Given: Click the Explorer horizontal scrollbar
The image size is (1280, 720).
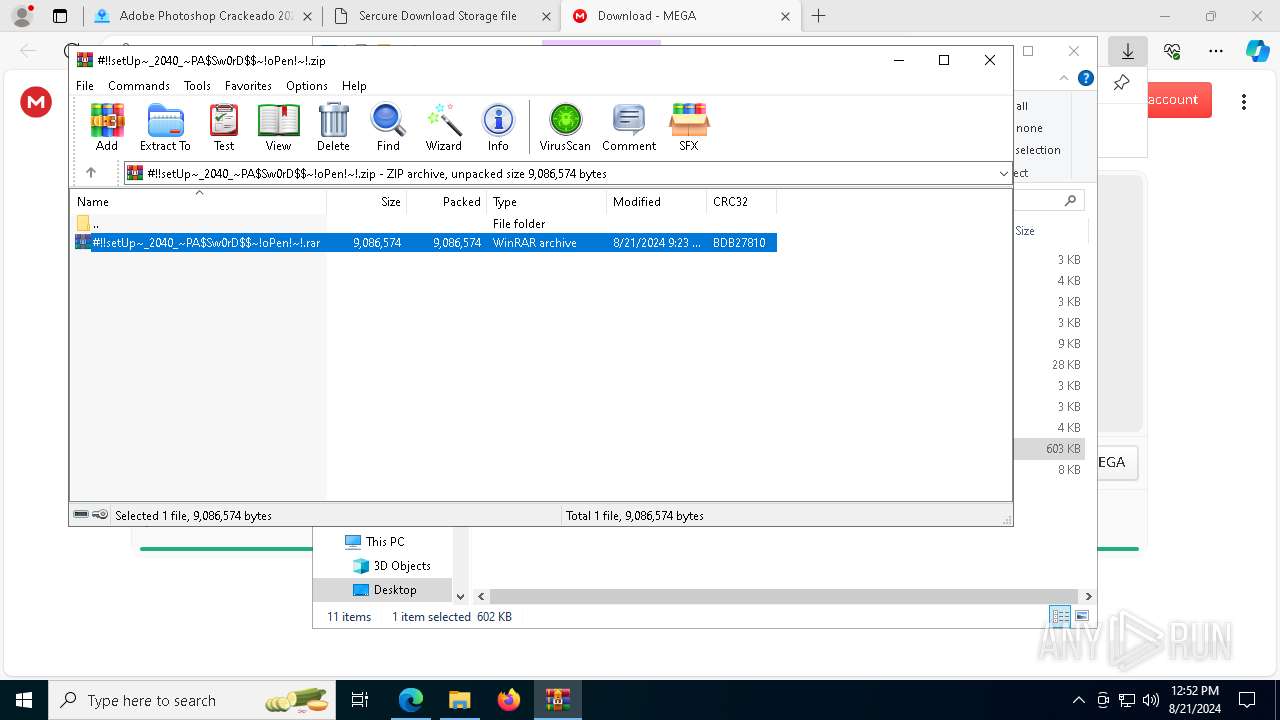Looking at the screenshot, I should coord(784,596).
